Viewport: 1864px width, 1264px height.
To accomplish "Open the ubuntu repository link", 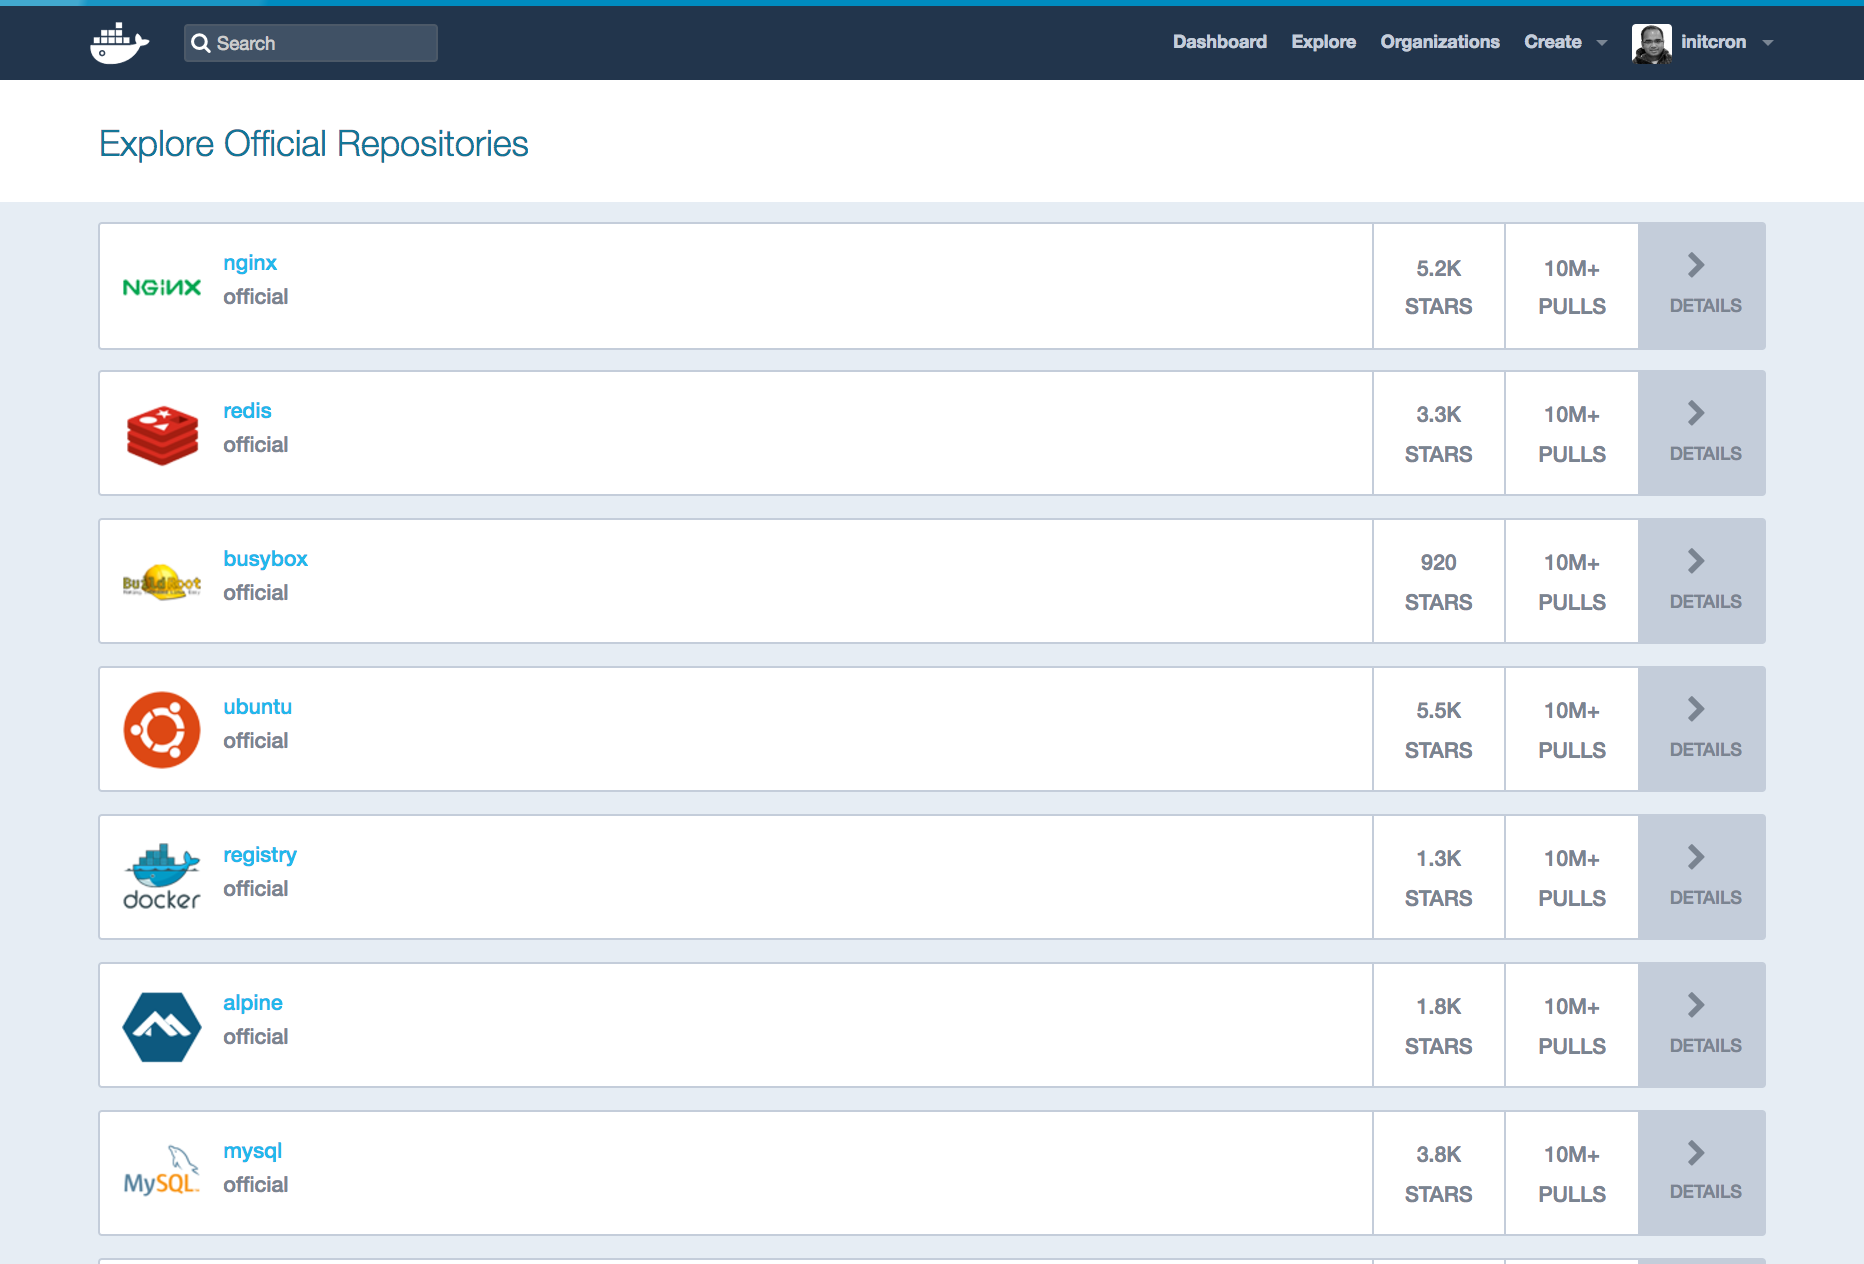I will coord(257,707).
